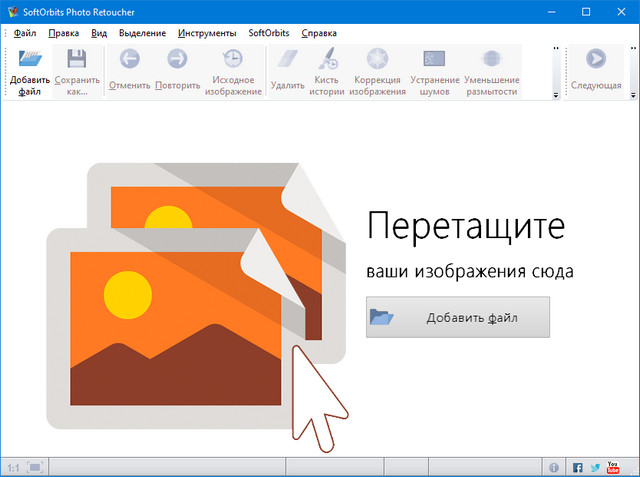Click the large Добавить файл button
Screen dimensions: 640x477
click(457, 317)
